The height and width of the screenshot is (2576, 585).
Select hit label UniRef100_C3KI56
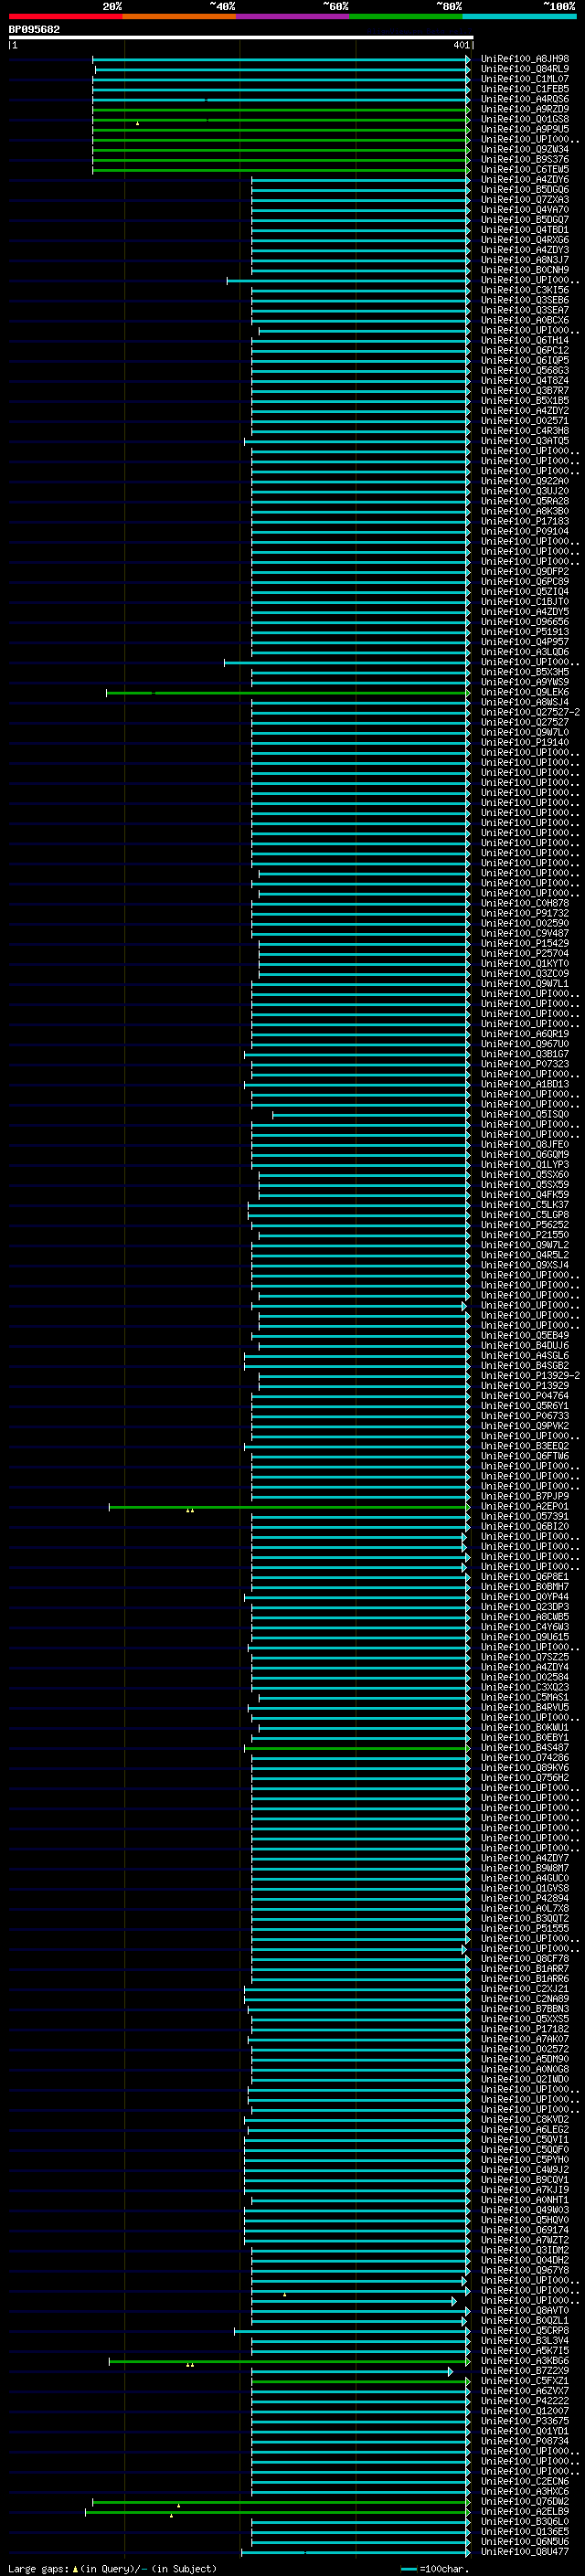[525, 290]
